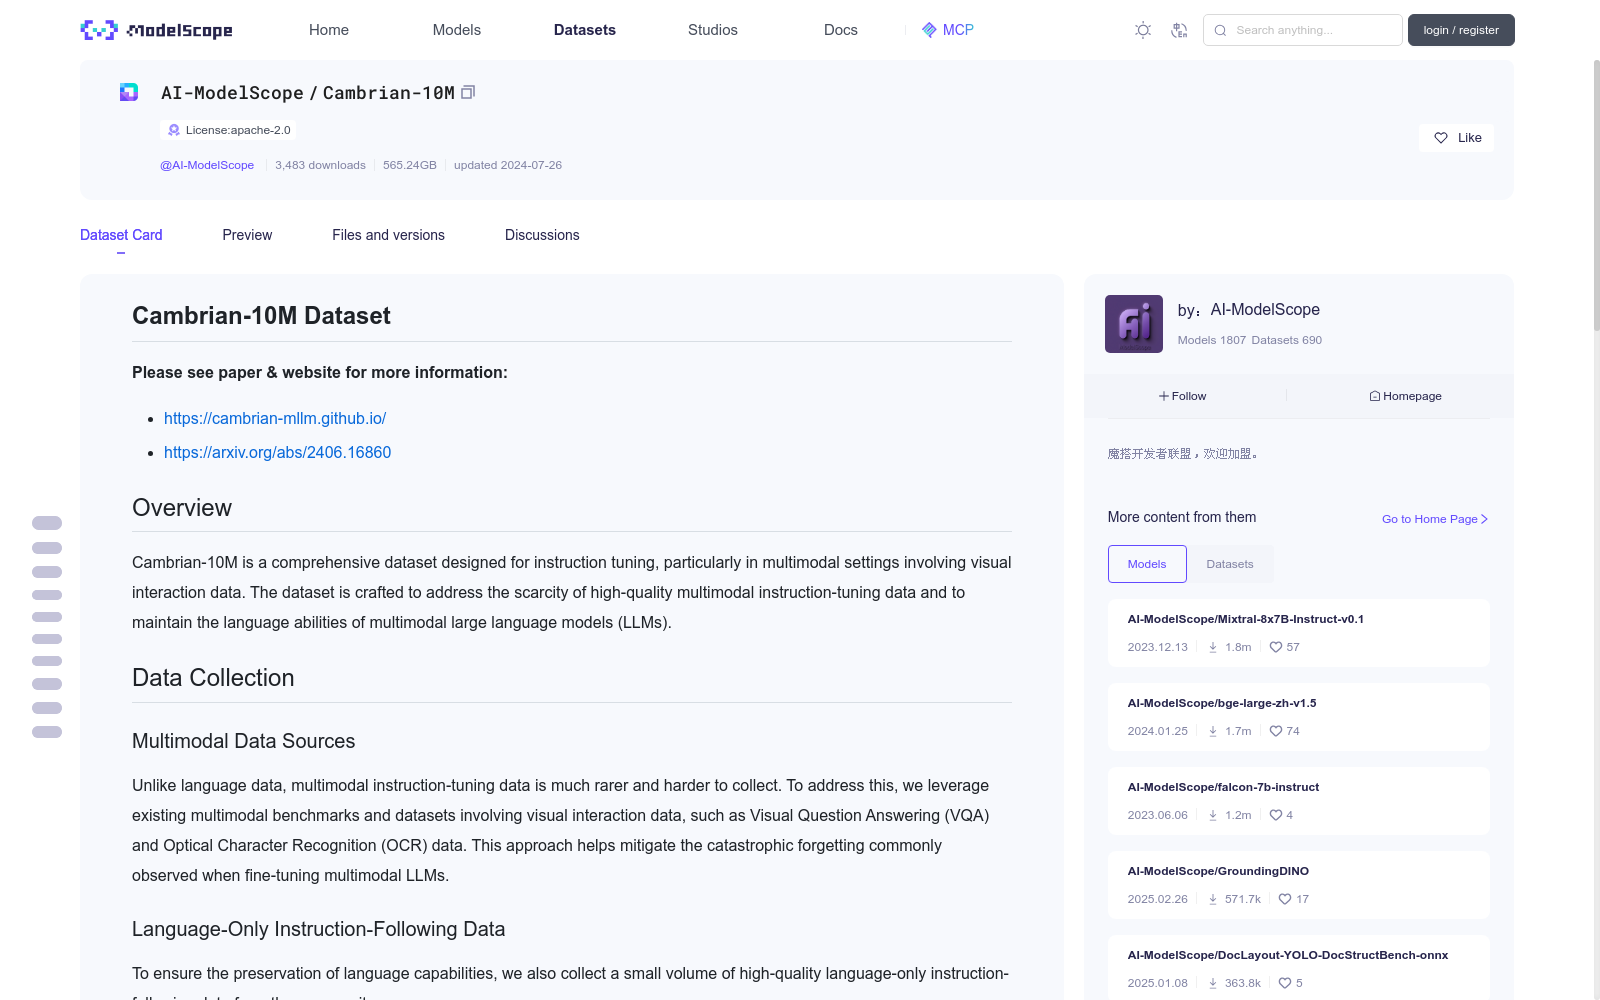Click the heart icon in Like button

1441,138
